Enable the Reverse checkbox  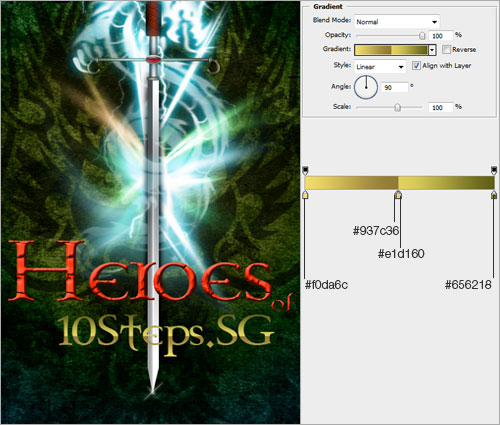[446, 49]
